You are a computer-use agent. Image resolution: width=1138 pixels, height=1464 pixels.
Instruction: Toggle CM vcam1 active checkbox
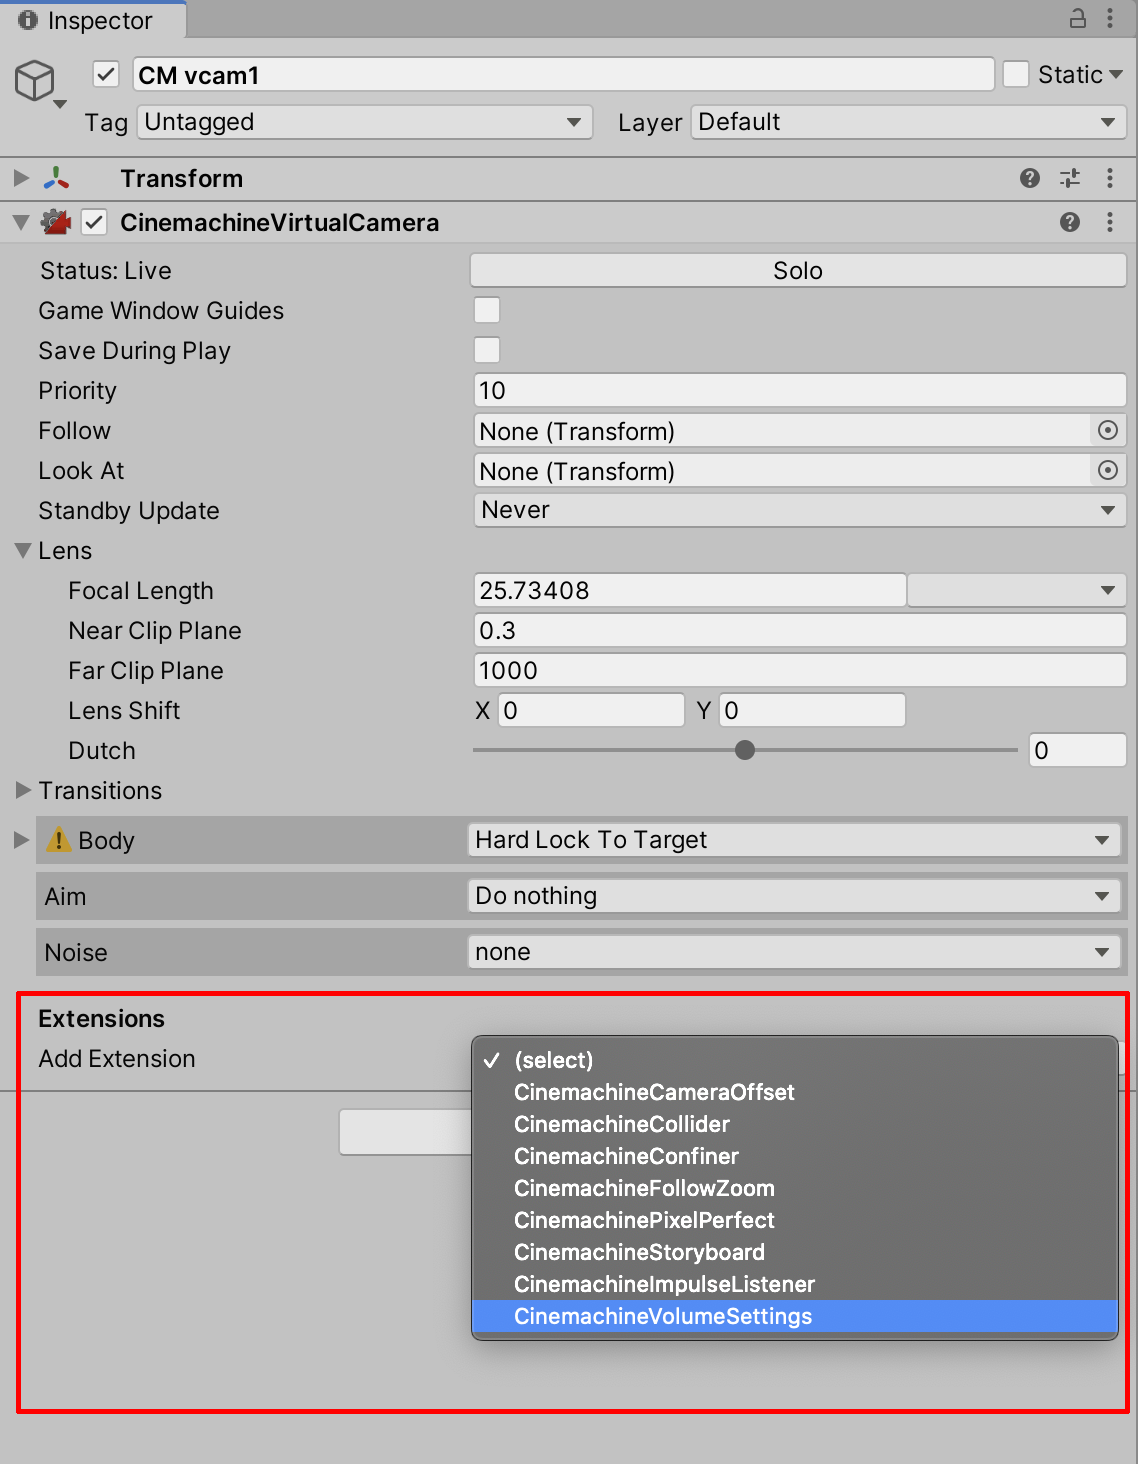pos(106,74)
